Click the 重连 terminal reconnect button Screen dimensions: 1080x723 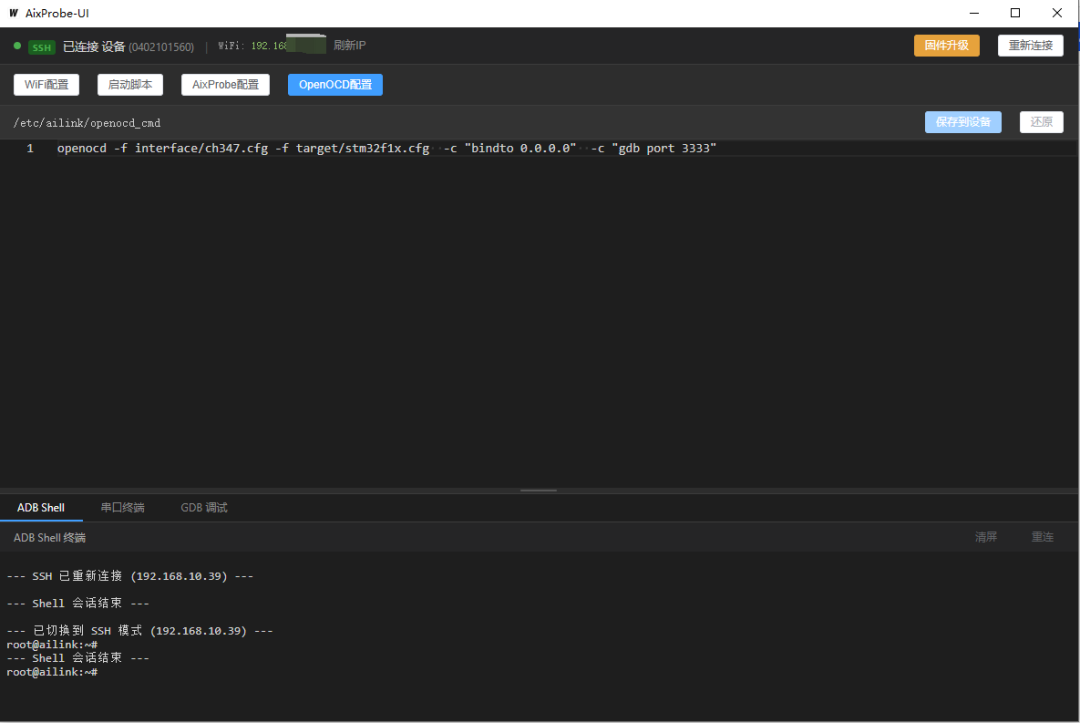(x=1042, y=537)
